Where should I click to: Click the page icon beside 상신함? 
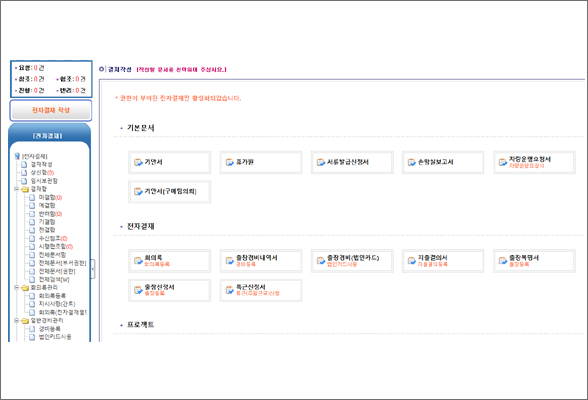pos(24,173)
